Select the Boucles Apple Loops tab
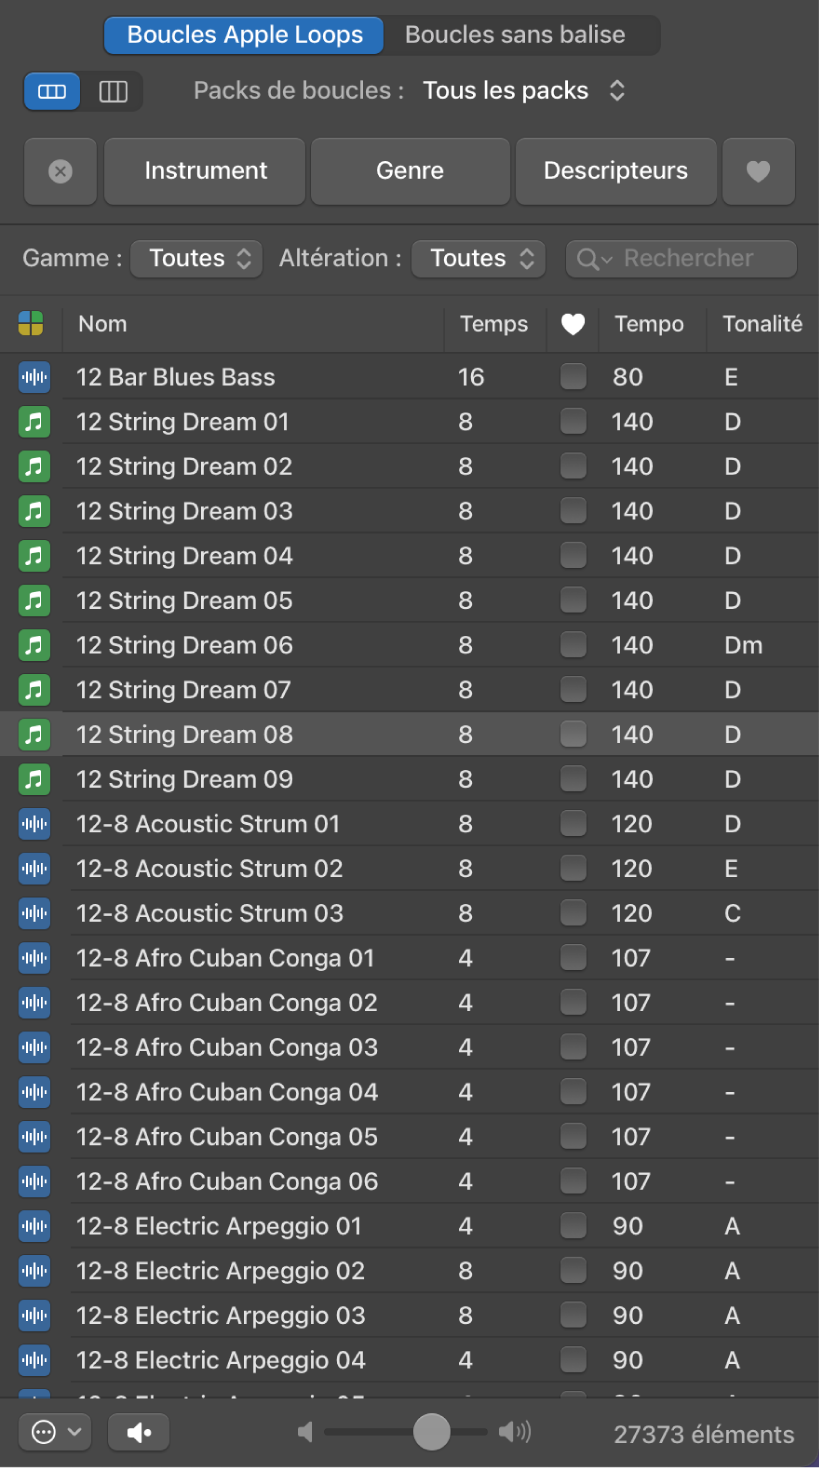819x1471 pixels. (x=245, y=35)
